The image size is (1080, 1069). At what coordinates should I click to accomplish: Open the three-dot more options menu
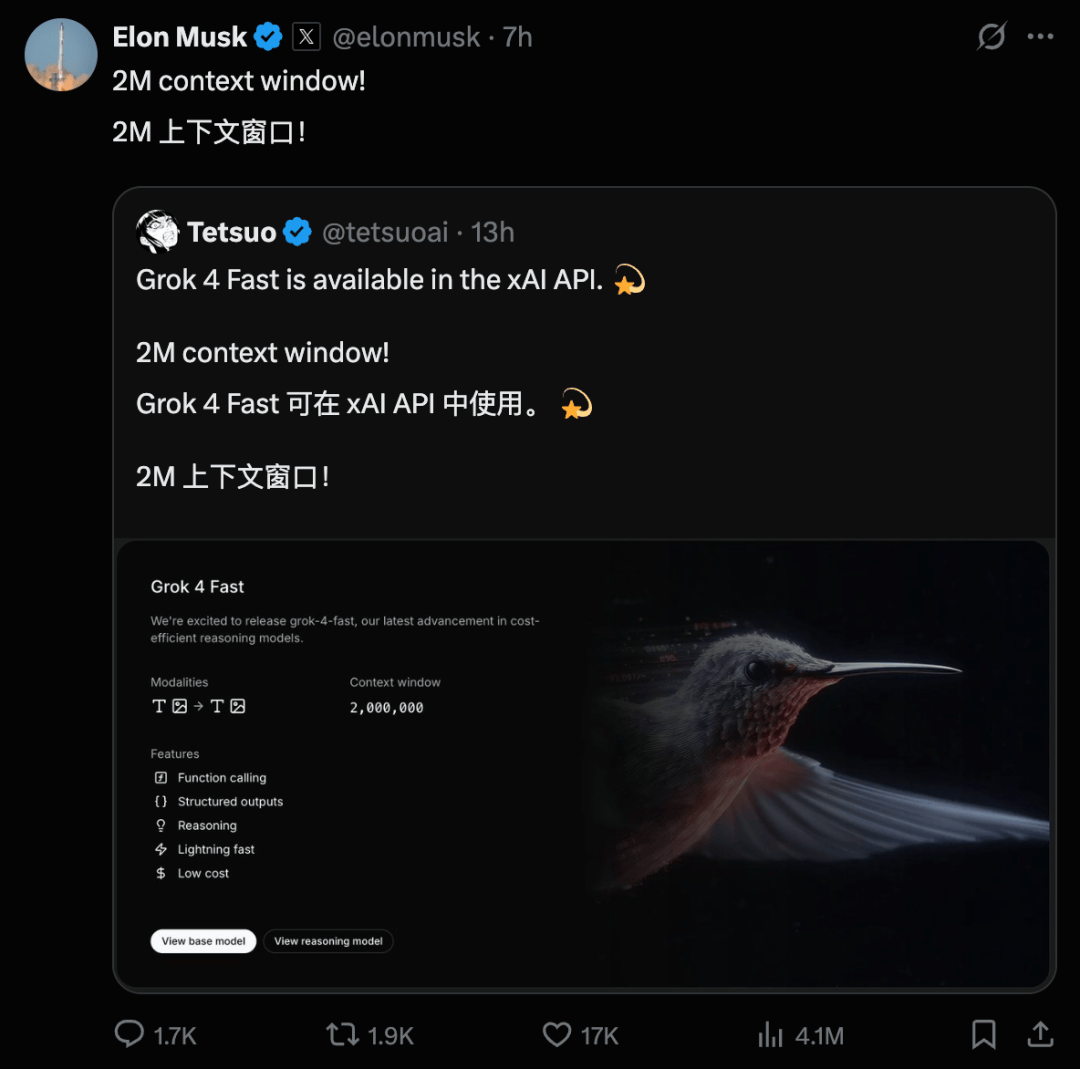pos(1040,37)
